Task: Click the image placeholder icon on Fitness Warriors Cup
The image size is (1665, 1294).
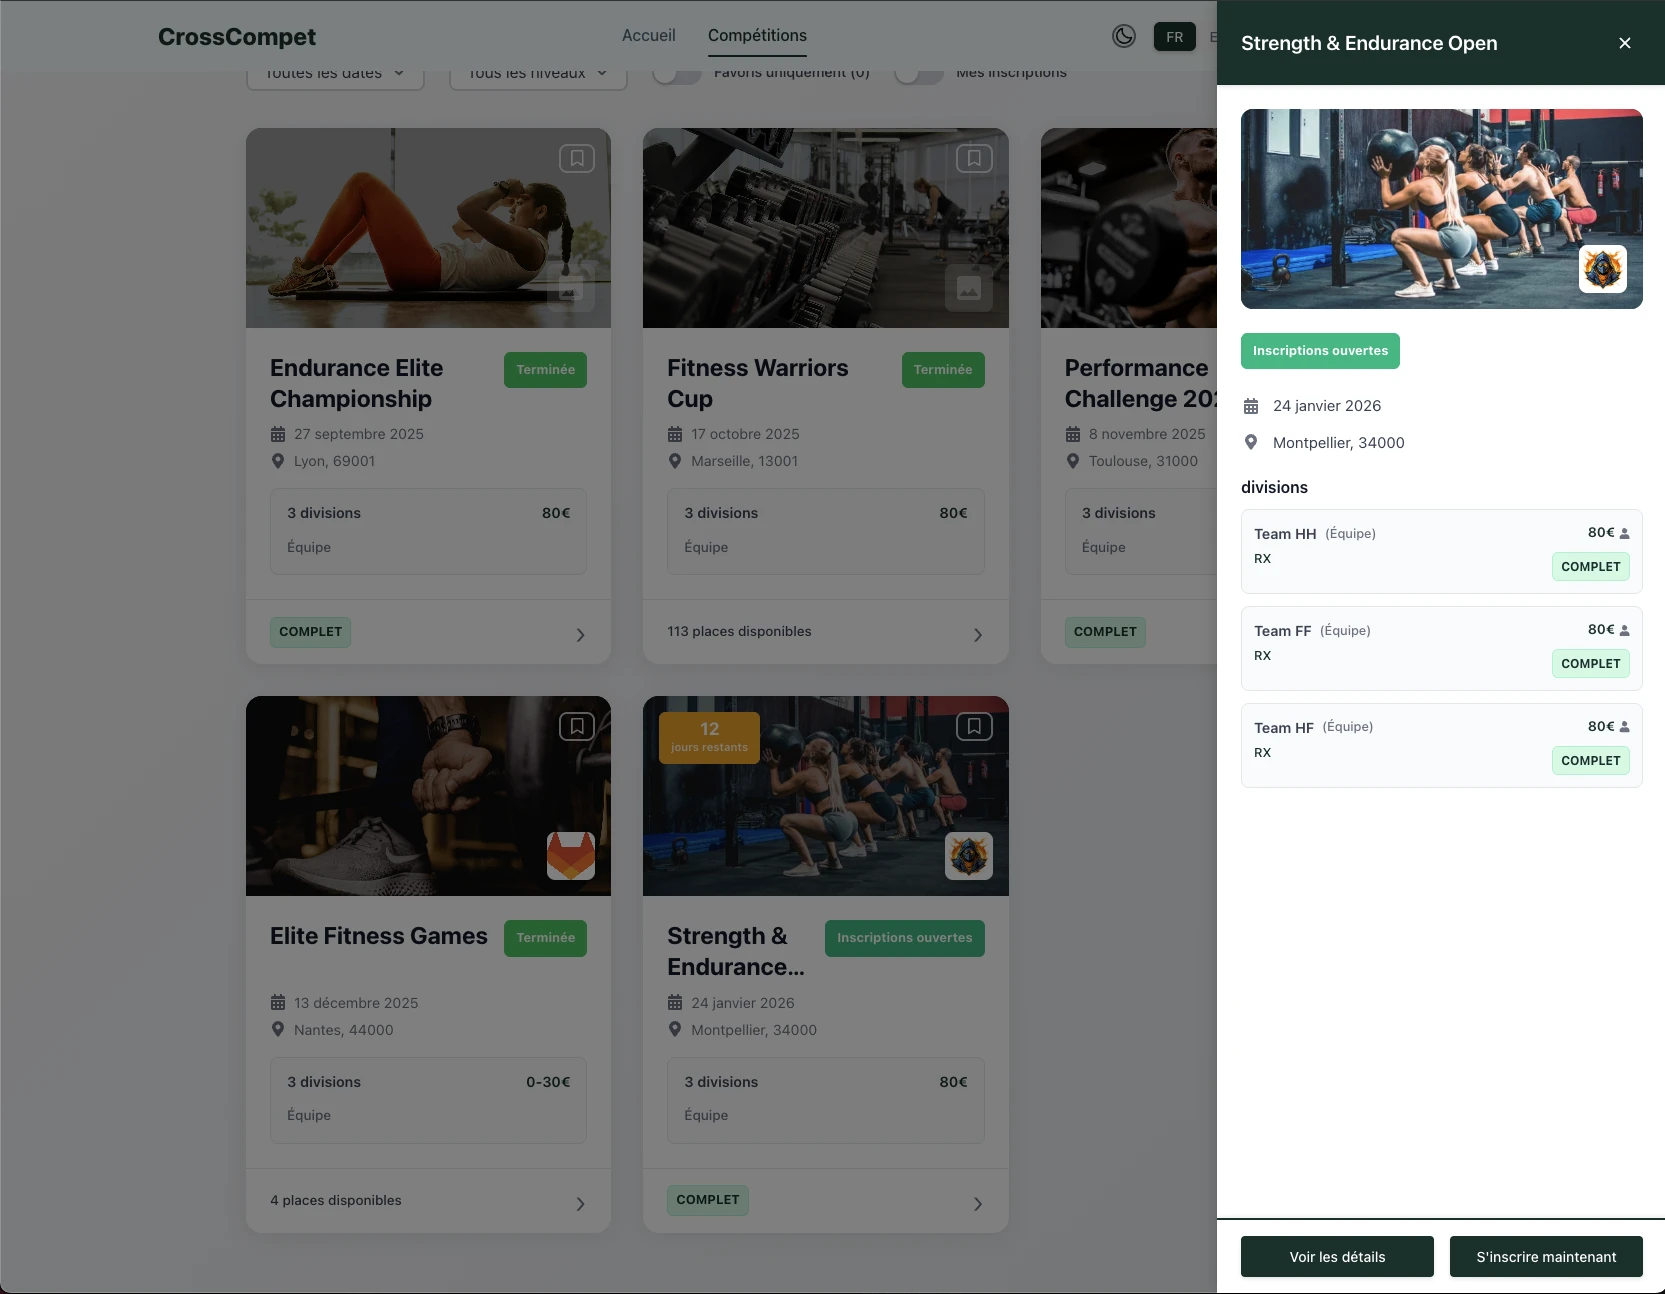Action: click(x=968, y=289)
